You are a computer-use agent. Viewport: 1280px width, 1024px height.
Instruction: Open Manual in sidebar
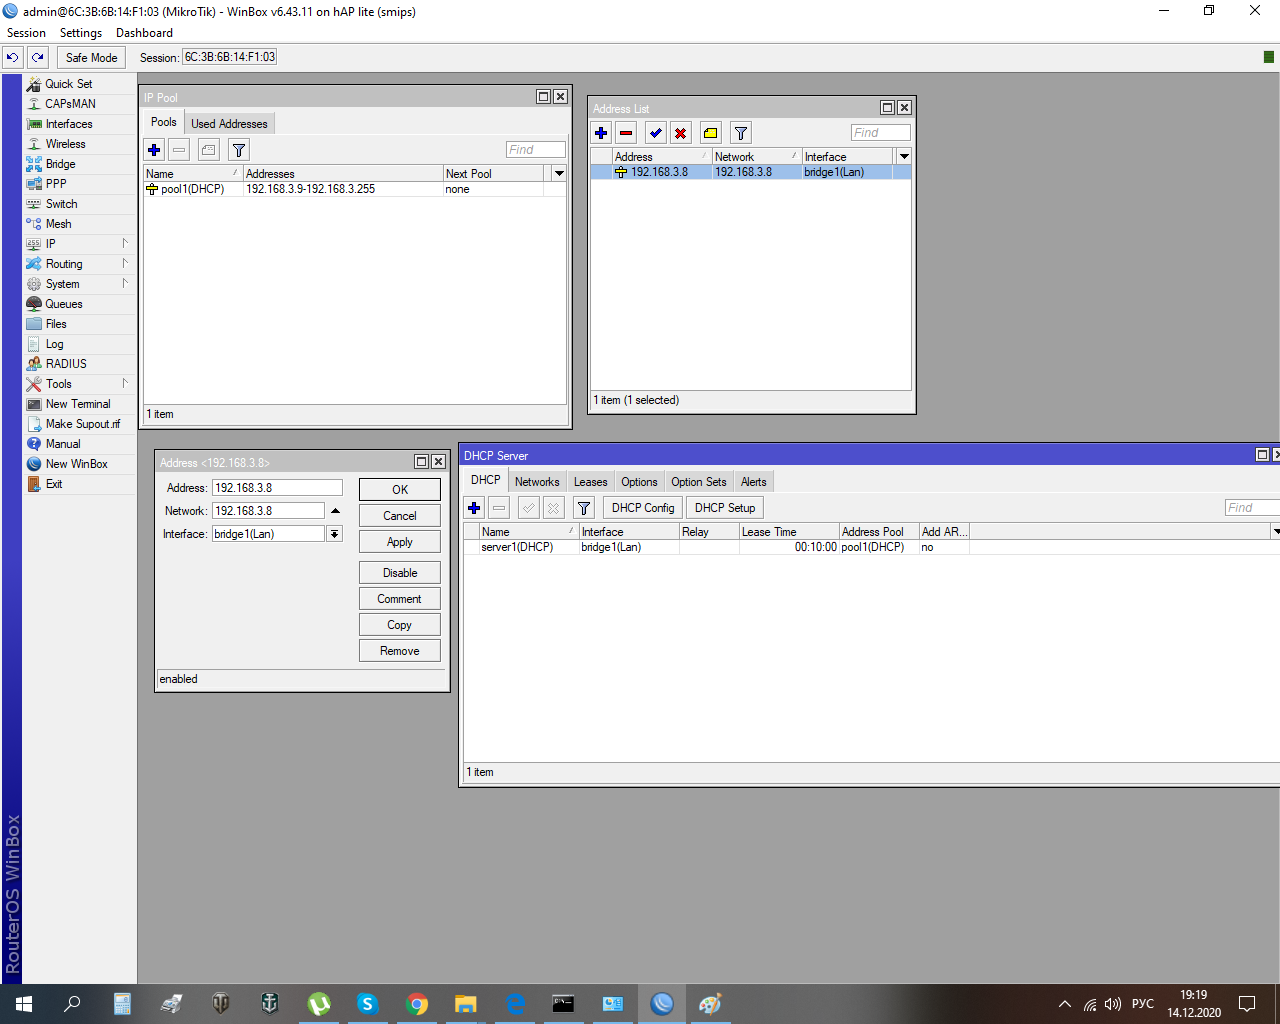click(63, 444)
